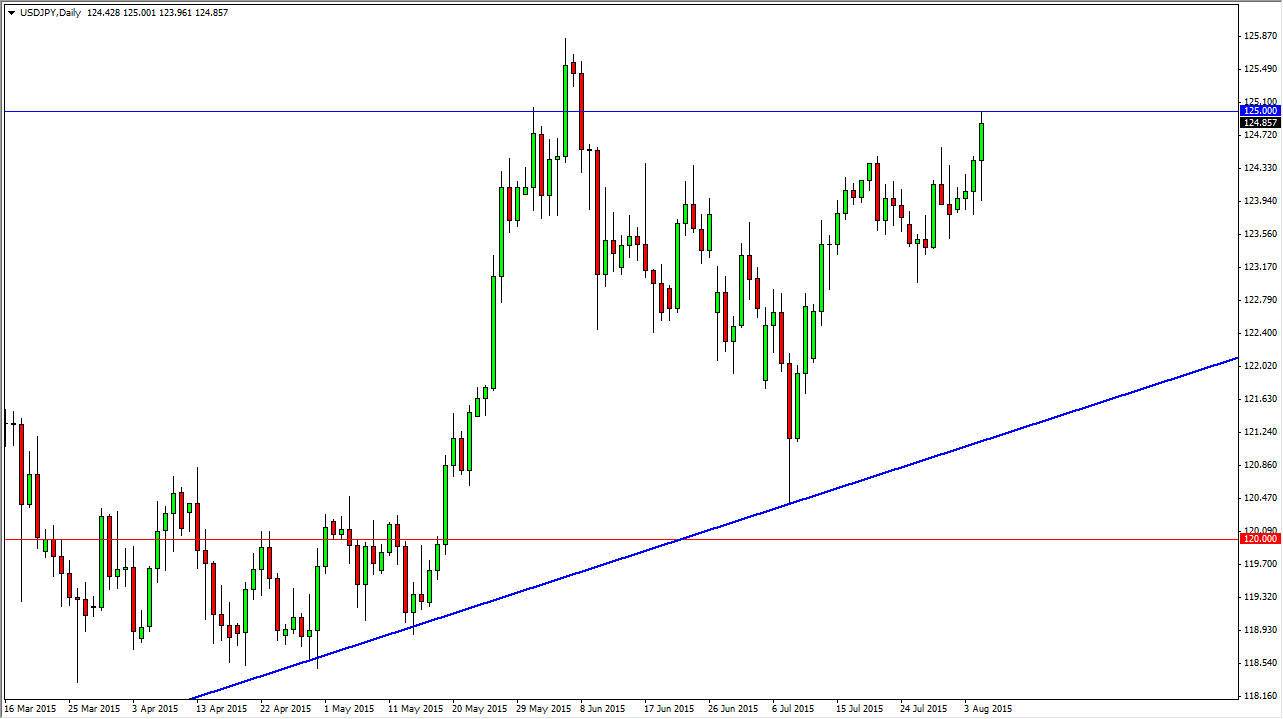The width and height of the screenshot is (1283, 719).
Task: Click the 8 Jun 2015 date label
Action: tap(601, 708)
